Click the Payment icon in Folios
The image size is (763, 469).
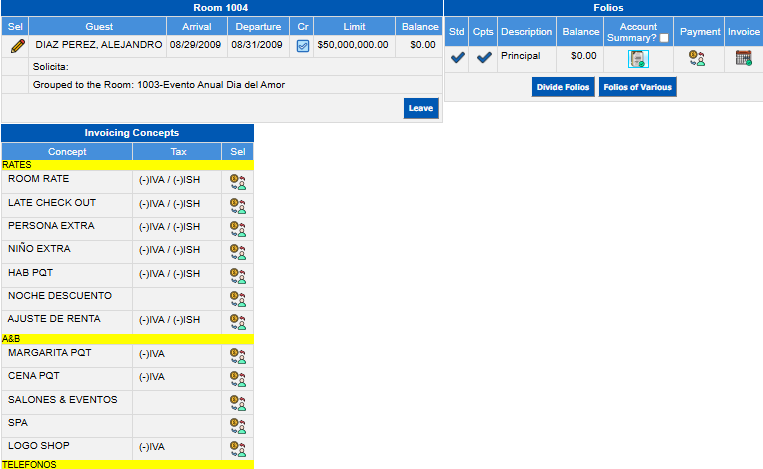point(698,59)
